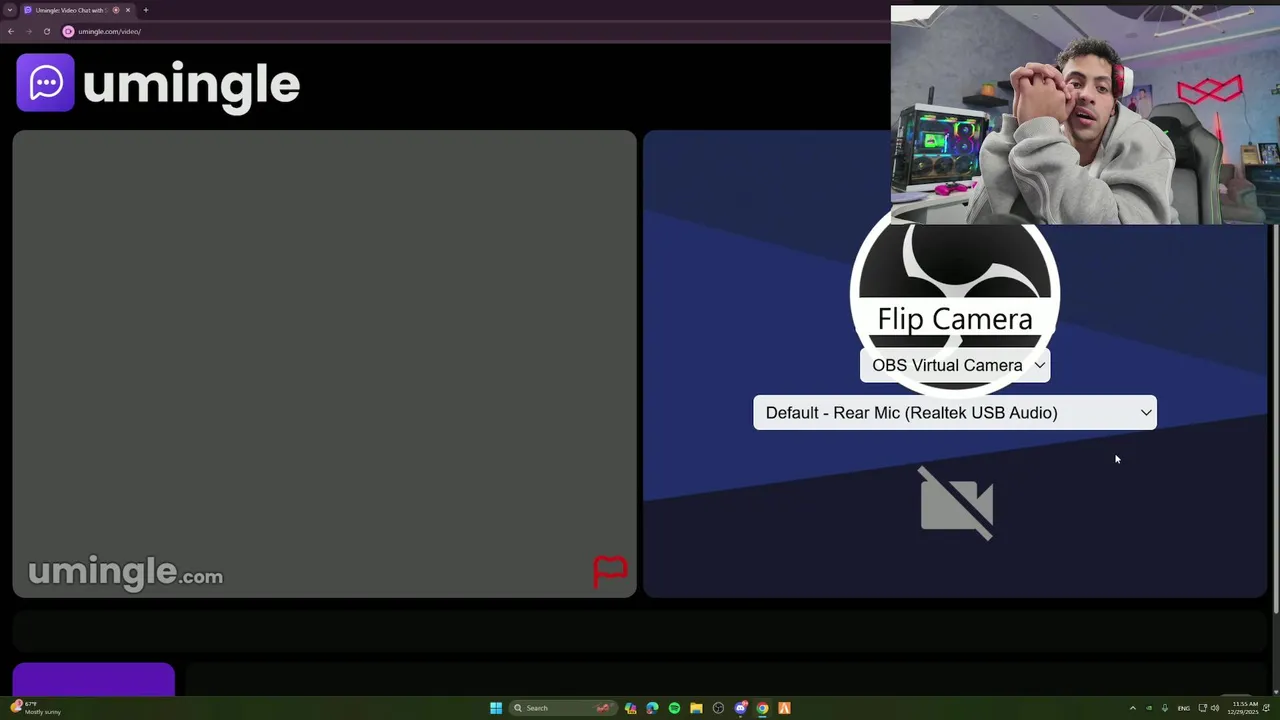Open the volume tray icon

click(x=1215, y=708)
